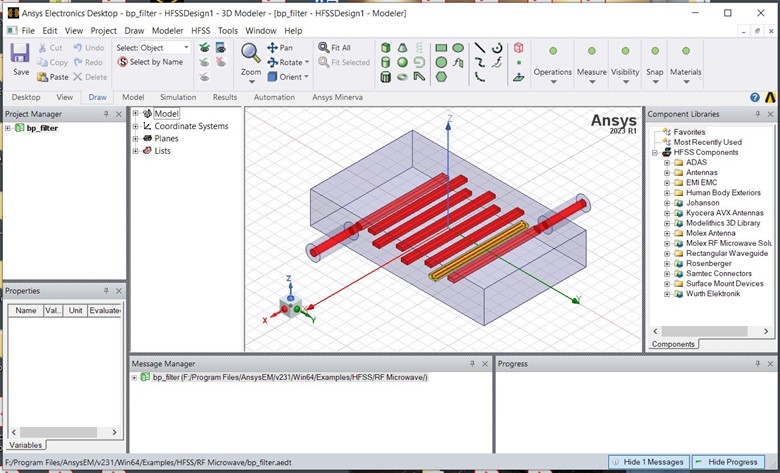Image resolution: width=780 pixels, height=473 pixels.
Task: Switch to Simulation ribbon tab
Action: point(178,97)
